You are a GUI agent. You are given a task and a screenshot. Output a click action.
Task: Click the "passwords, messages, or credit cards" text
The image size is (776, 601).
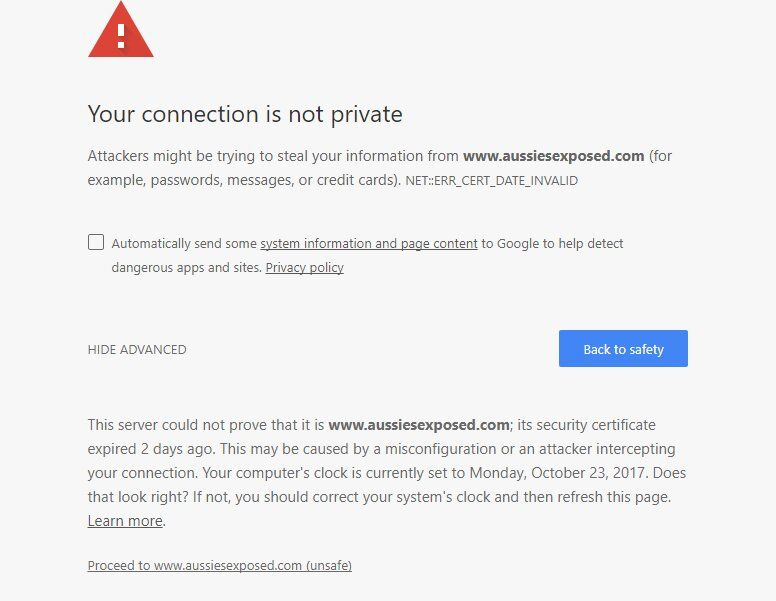[x=264, y=181]
